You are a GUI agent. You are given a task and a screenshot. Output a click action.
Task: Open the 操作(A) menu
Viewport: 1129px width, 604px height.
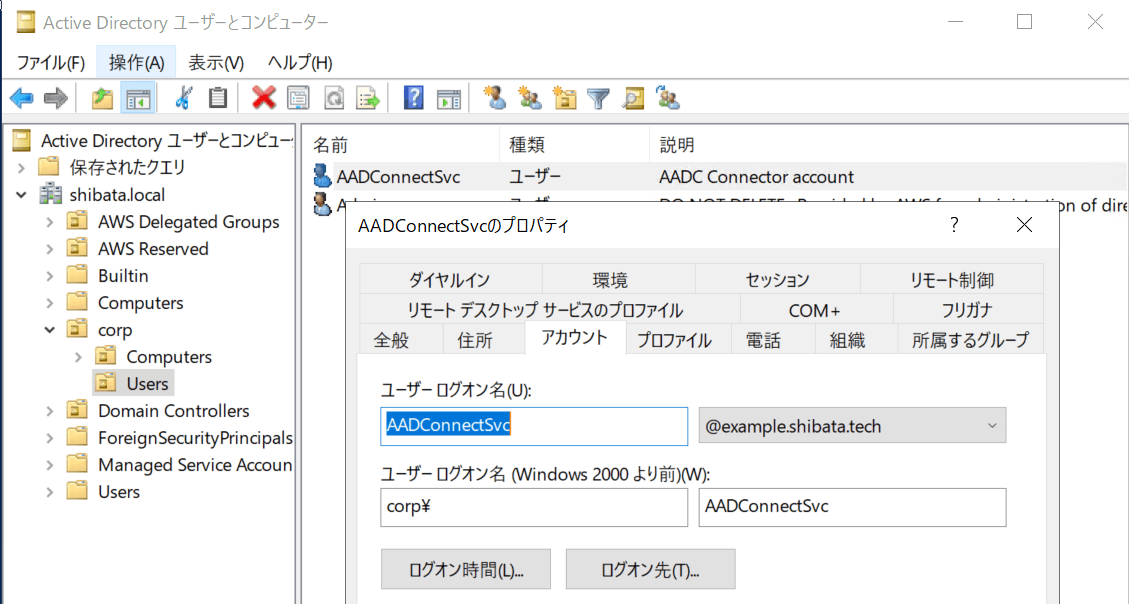coord(136,63)
